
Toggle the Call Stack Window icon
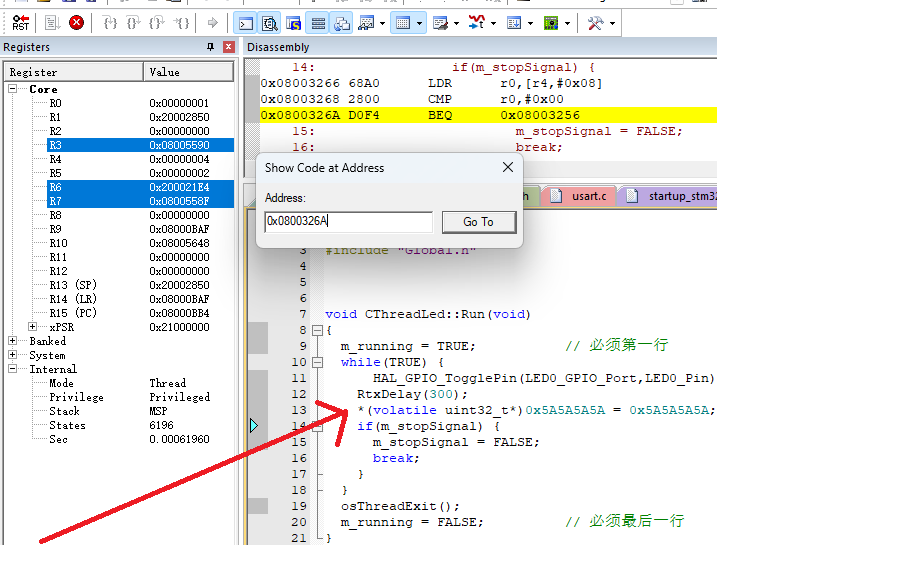click(341, 23)
